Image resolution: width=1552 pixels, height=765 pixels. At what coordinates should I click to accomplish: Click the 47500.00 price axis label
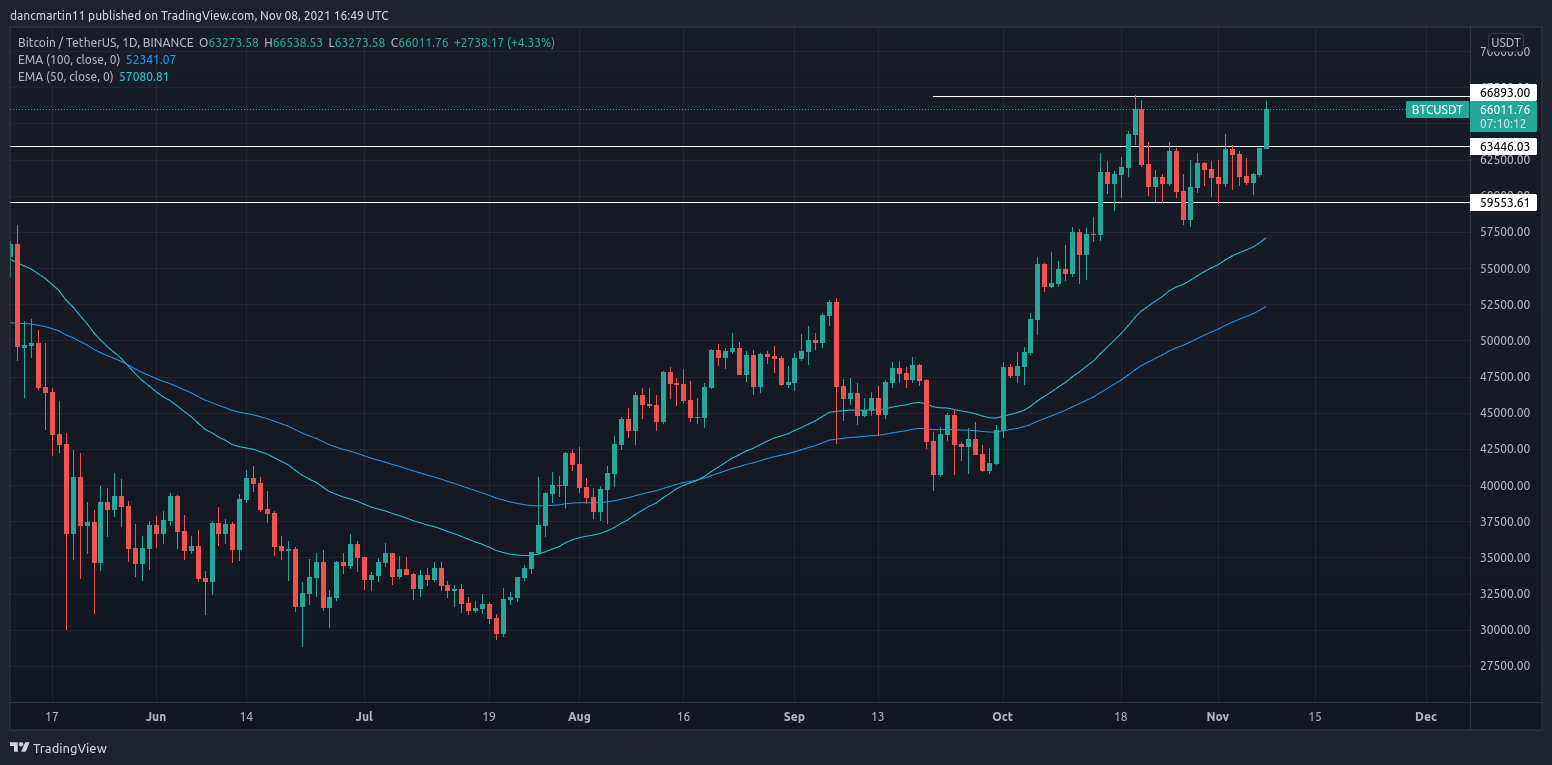[1505, 377]
